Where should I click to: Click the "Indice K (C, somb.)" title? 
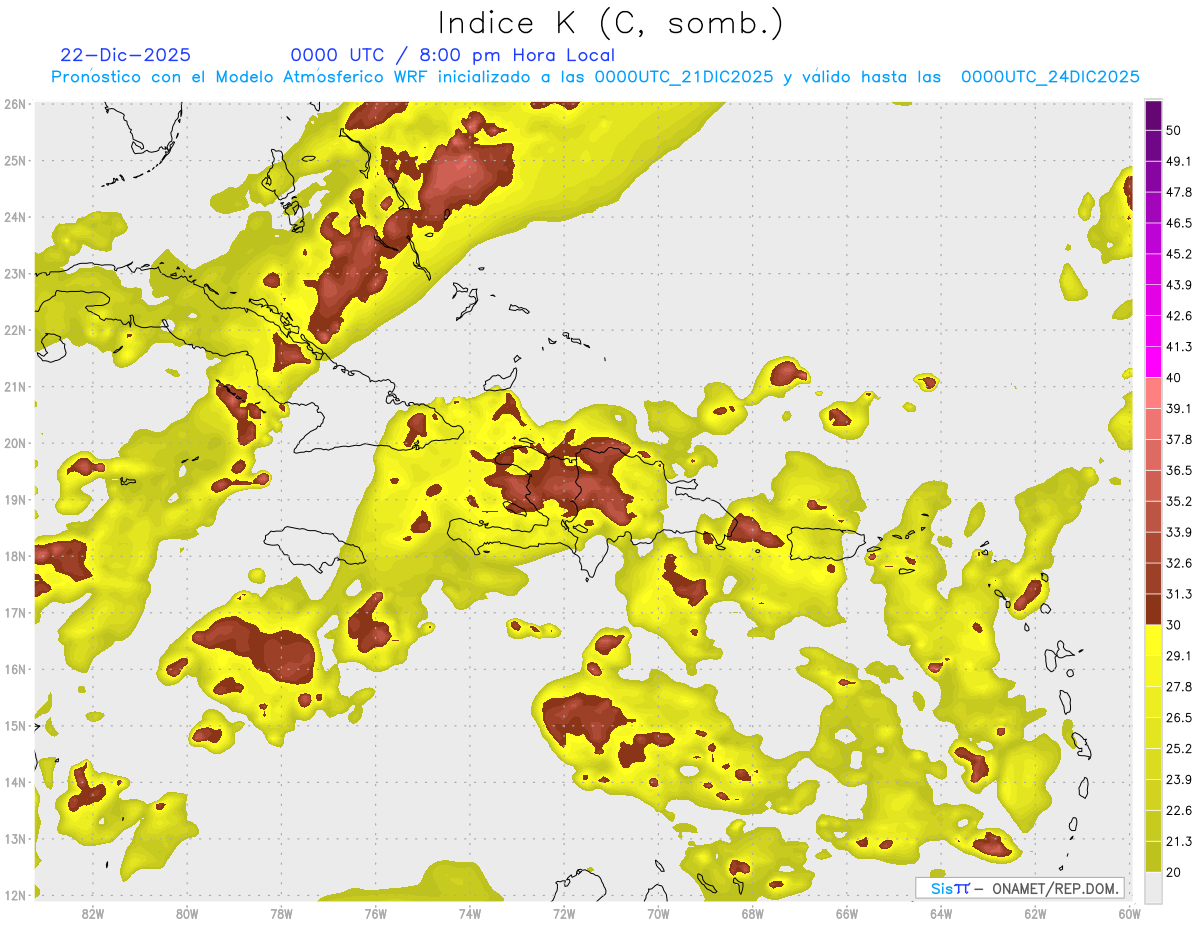click(x=611, y=23)
